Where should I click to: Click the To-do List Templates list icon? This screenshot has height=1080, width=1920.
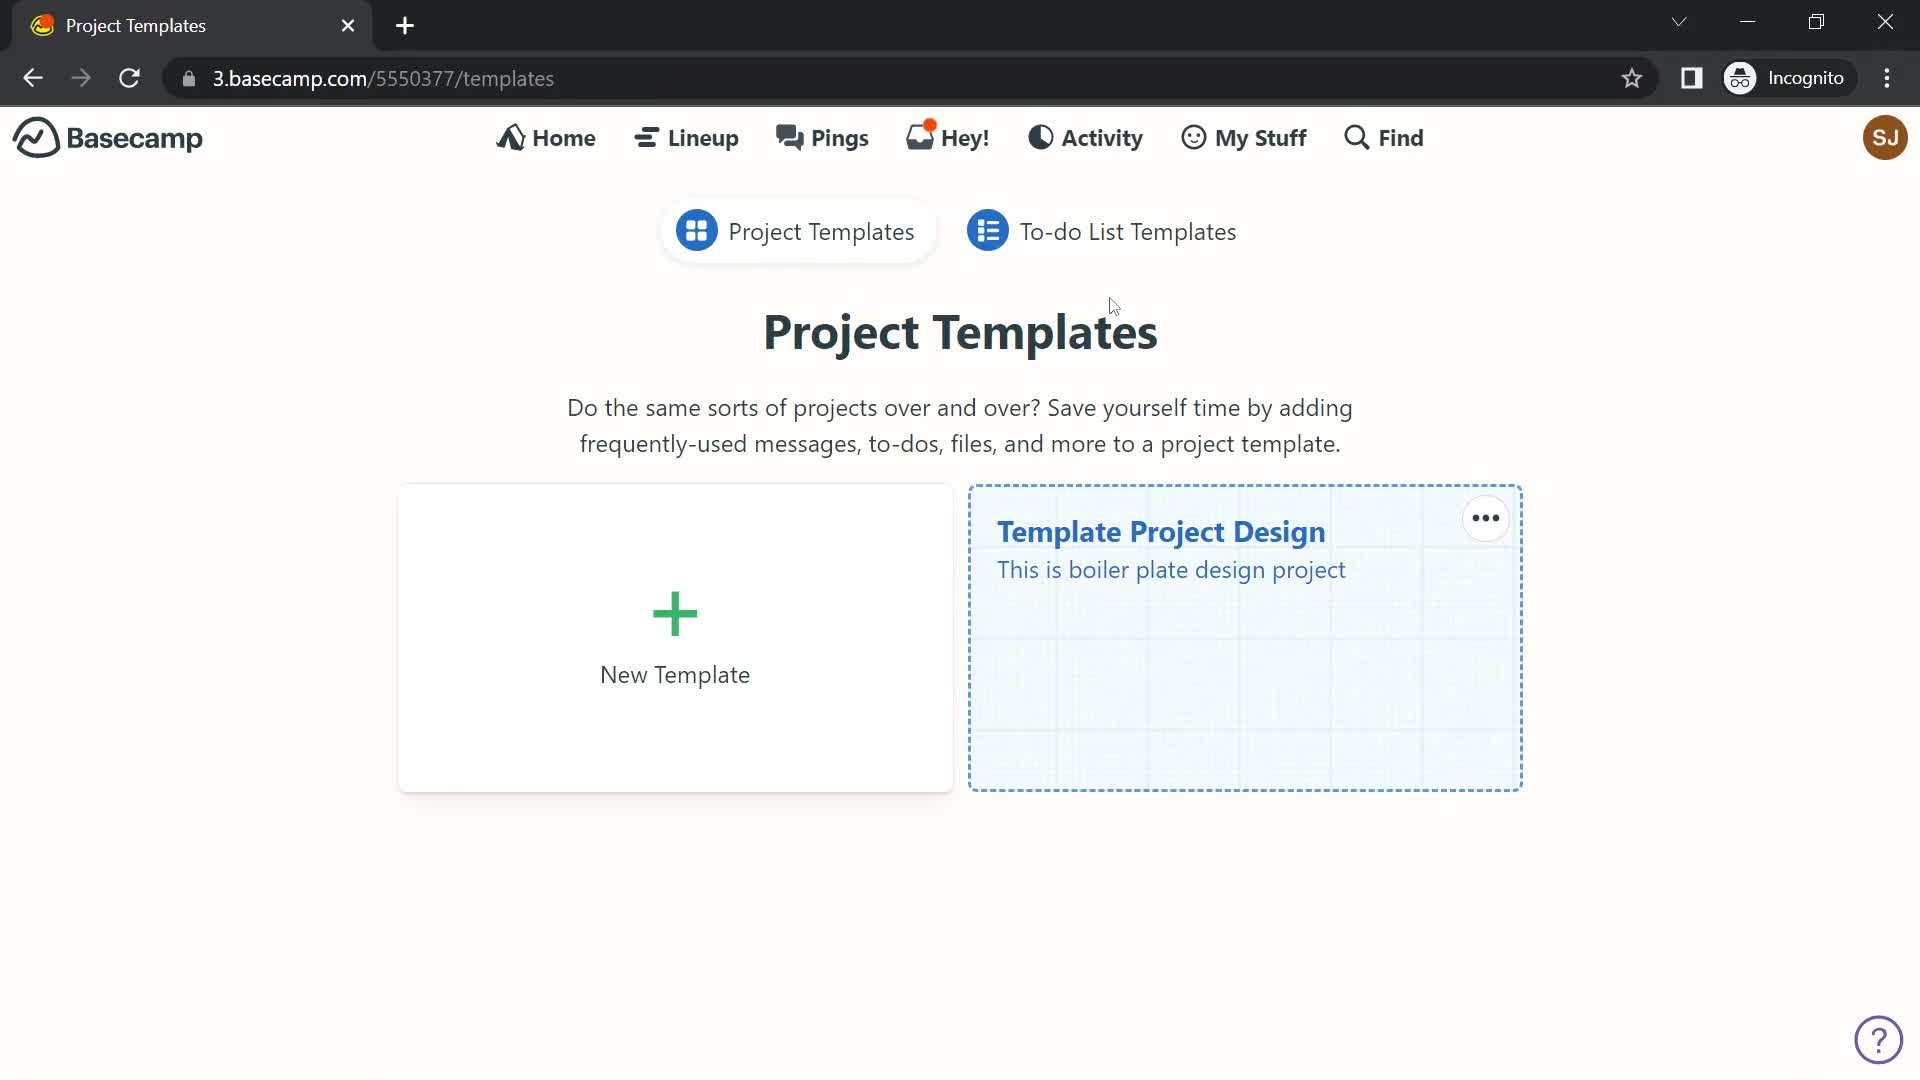click(988, 231)
